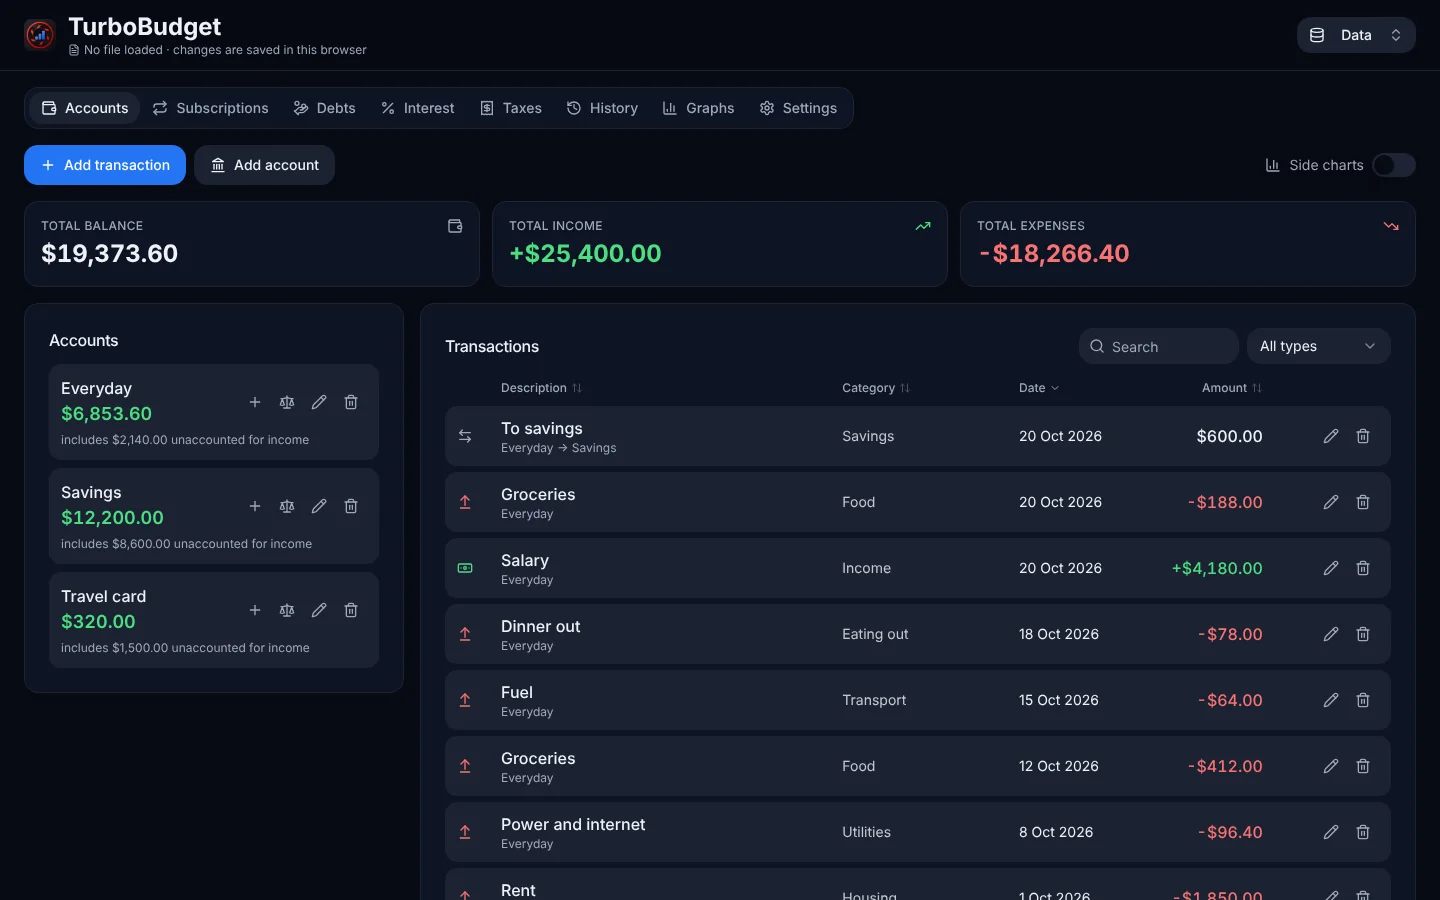Viewport: 1440px width, 900px height.
Task: Edit the Fuel transaction
Action: click(1331, 700)
